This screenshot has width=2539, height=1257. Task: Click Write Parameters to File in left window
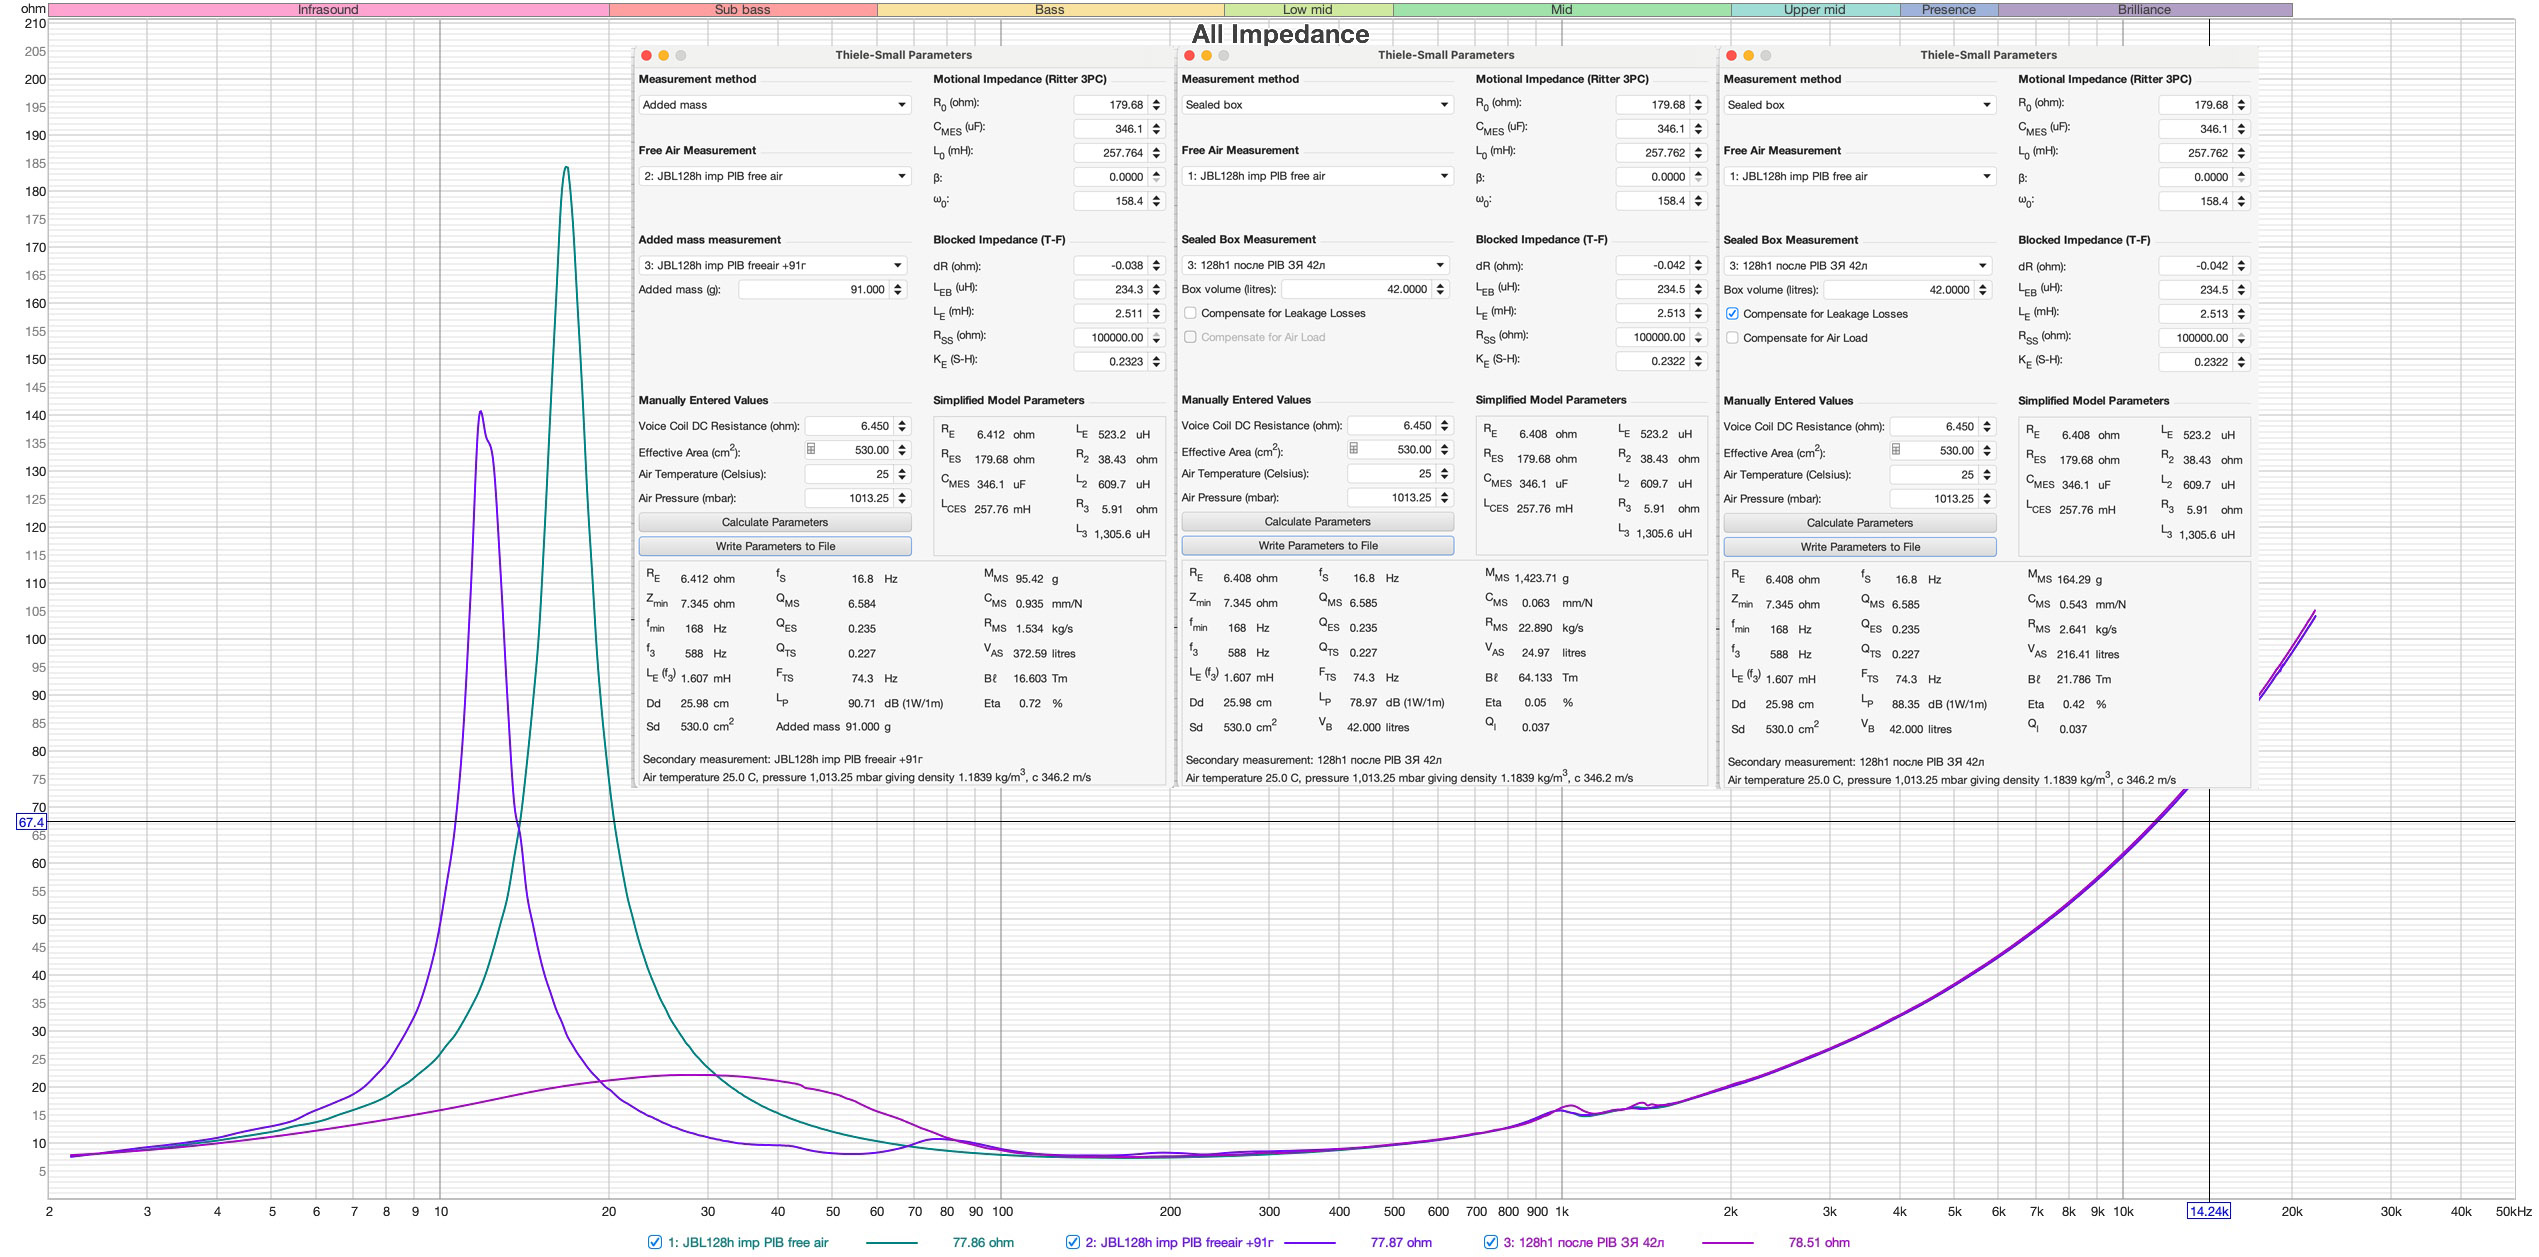(x=775, y=546)
